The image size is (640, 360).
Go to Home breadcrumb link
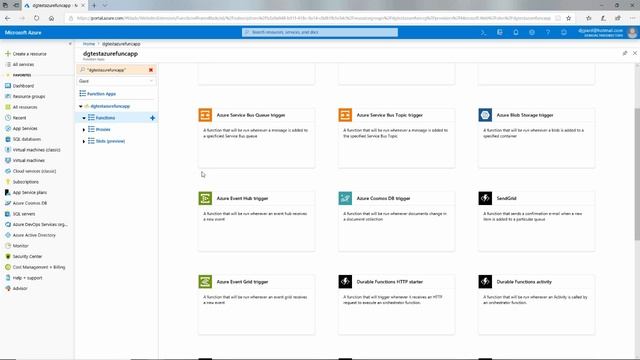click(x=89, y=44)
